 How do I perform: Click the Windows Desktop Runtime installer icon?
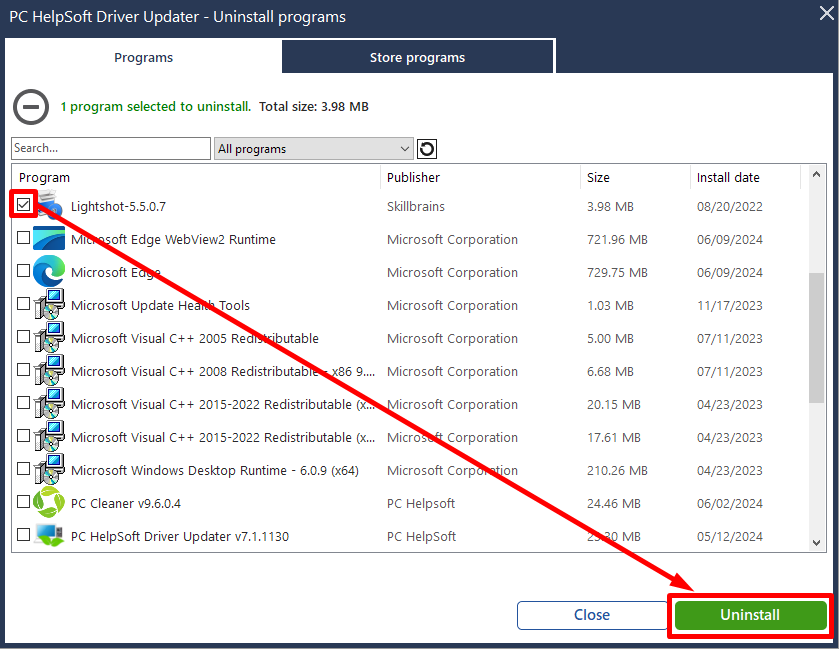tap(49, 470)
